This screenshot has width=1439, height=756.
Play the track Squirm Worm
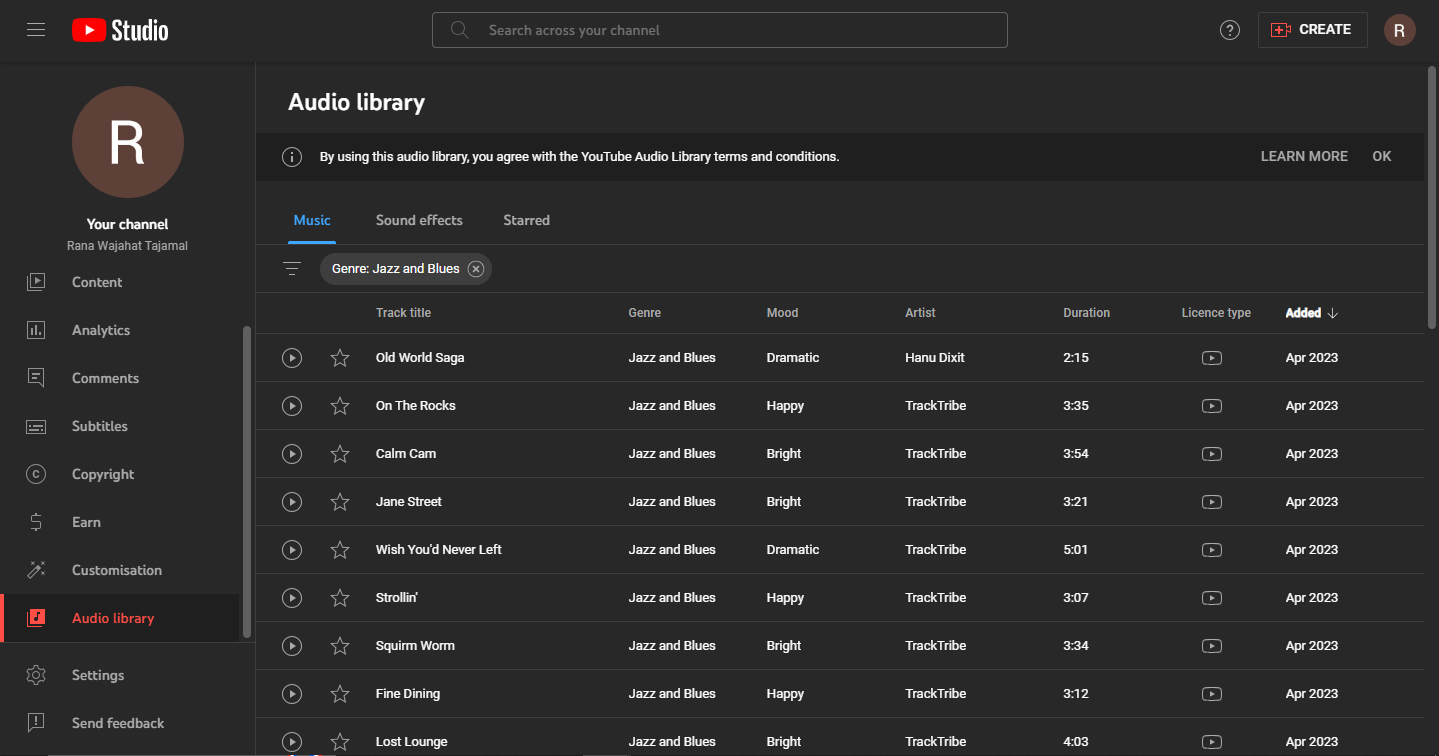pyautogui.click(x=292, y=646)
